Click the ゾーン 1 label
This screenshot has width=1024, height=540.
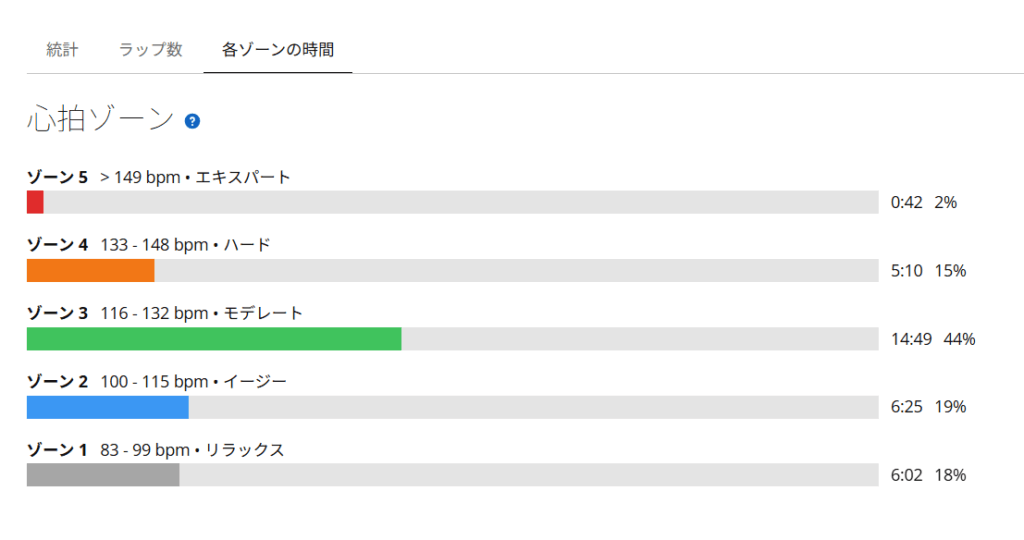(57, 450)
